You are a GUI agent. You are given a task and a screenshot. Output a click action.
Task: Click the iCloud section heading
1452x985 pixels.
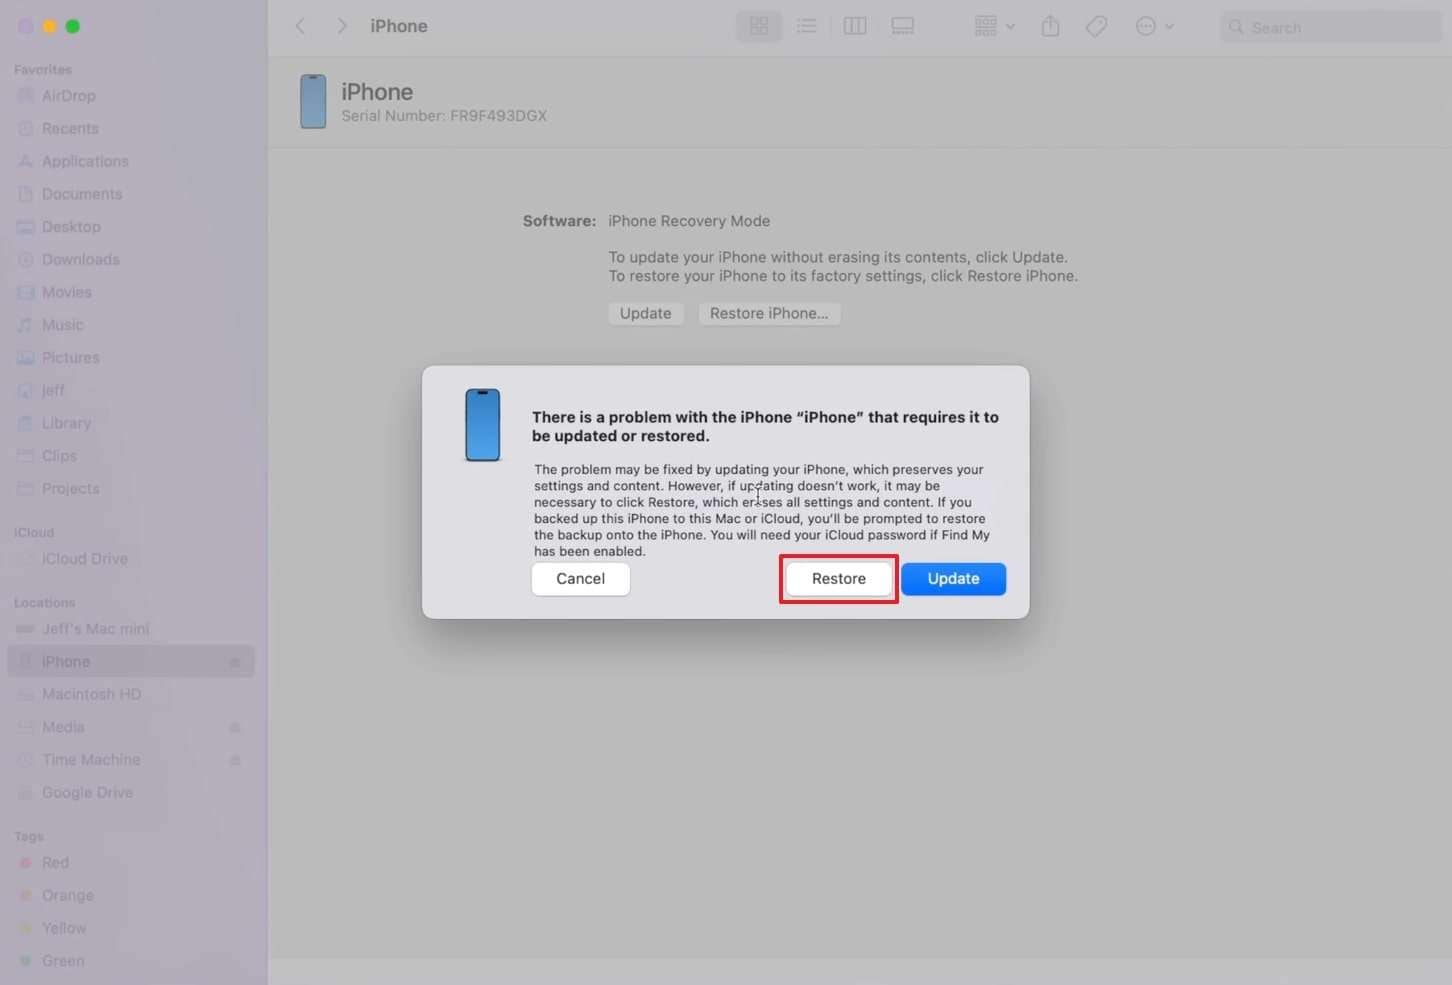[x=34, y=533]
